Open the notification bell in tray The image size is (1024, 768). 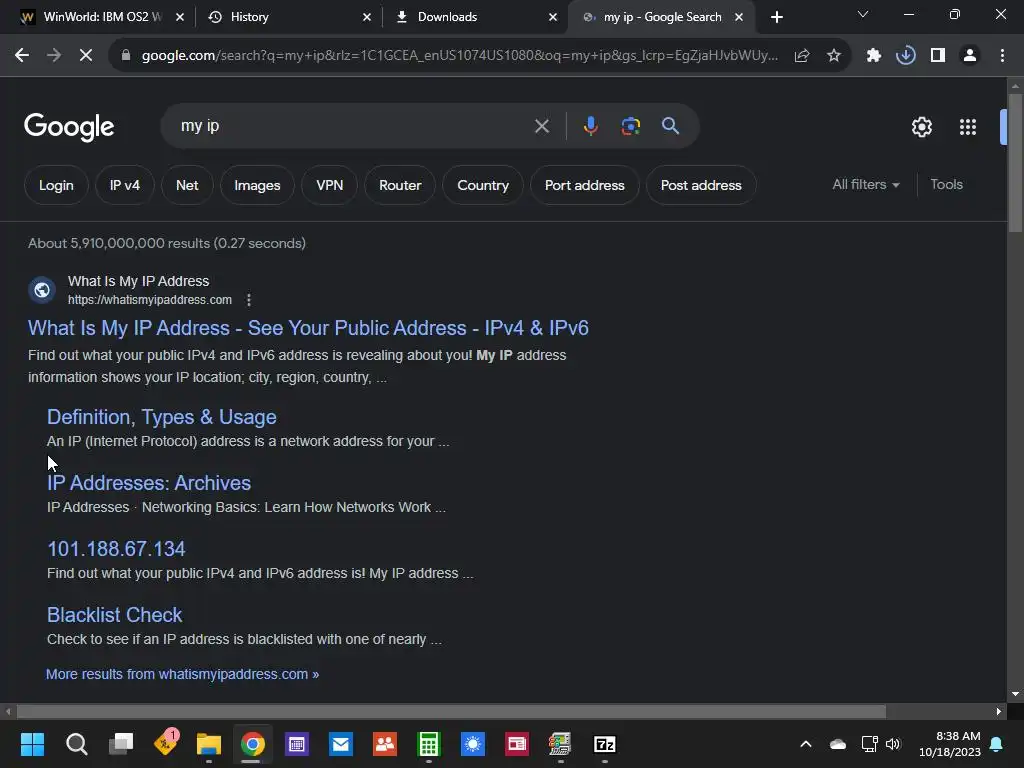[x=997, y=744]
